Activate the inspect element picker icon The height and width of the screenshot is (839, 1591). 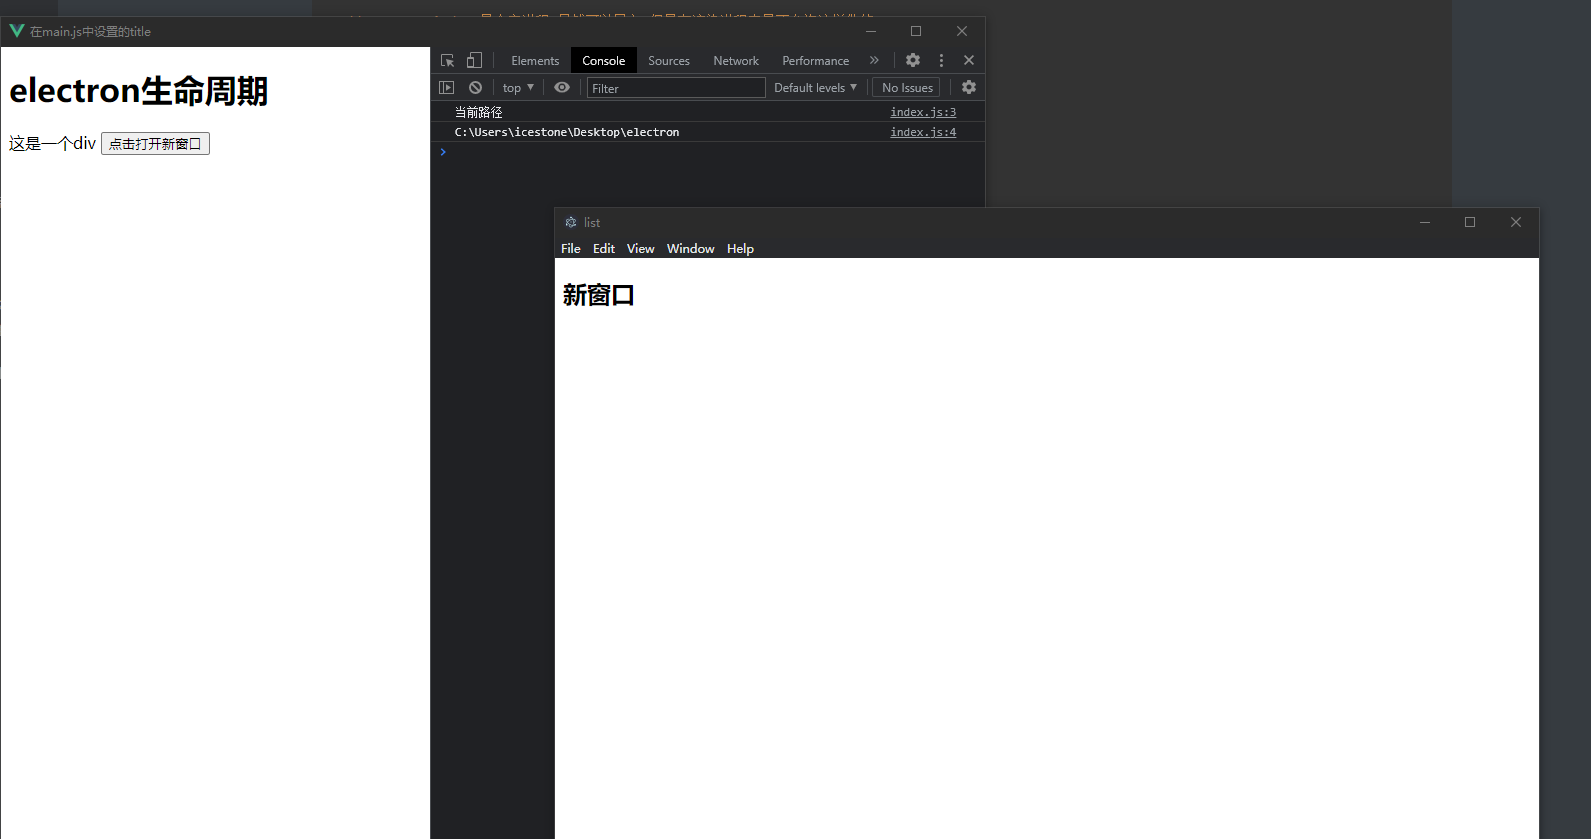point(447,61)
